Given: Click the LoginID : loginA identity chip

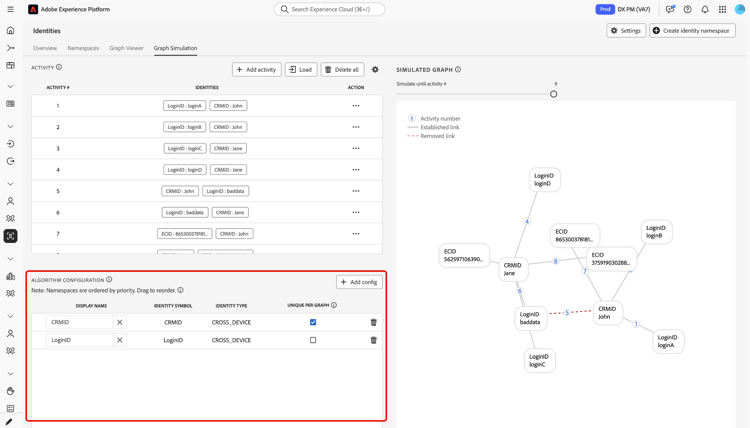Looking at the screenshot, I should [x=185, y=106].
